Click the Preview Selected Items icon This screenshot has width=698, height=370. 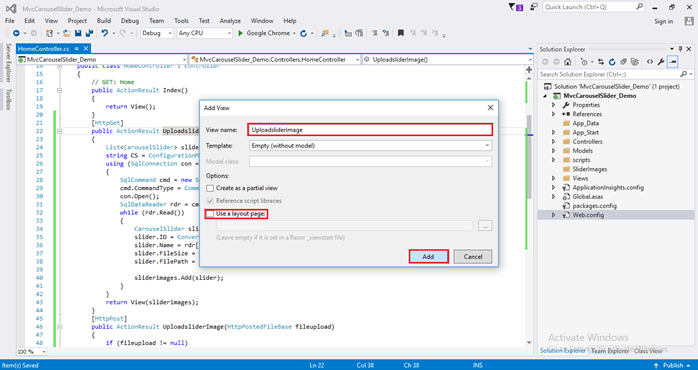(x=673, y=62)
